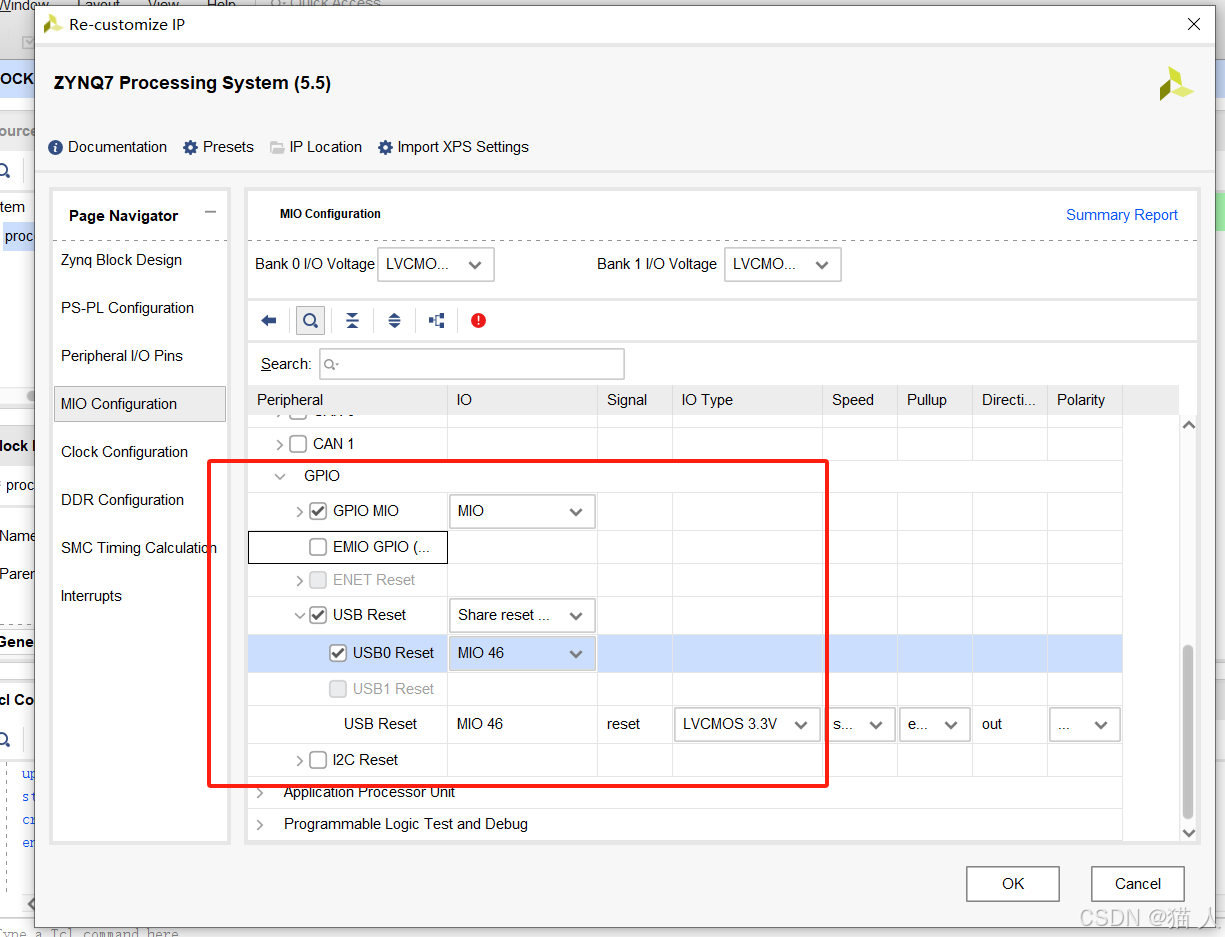Toggle the search magnifier toolbar button

coord(310,321)
